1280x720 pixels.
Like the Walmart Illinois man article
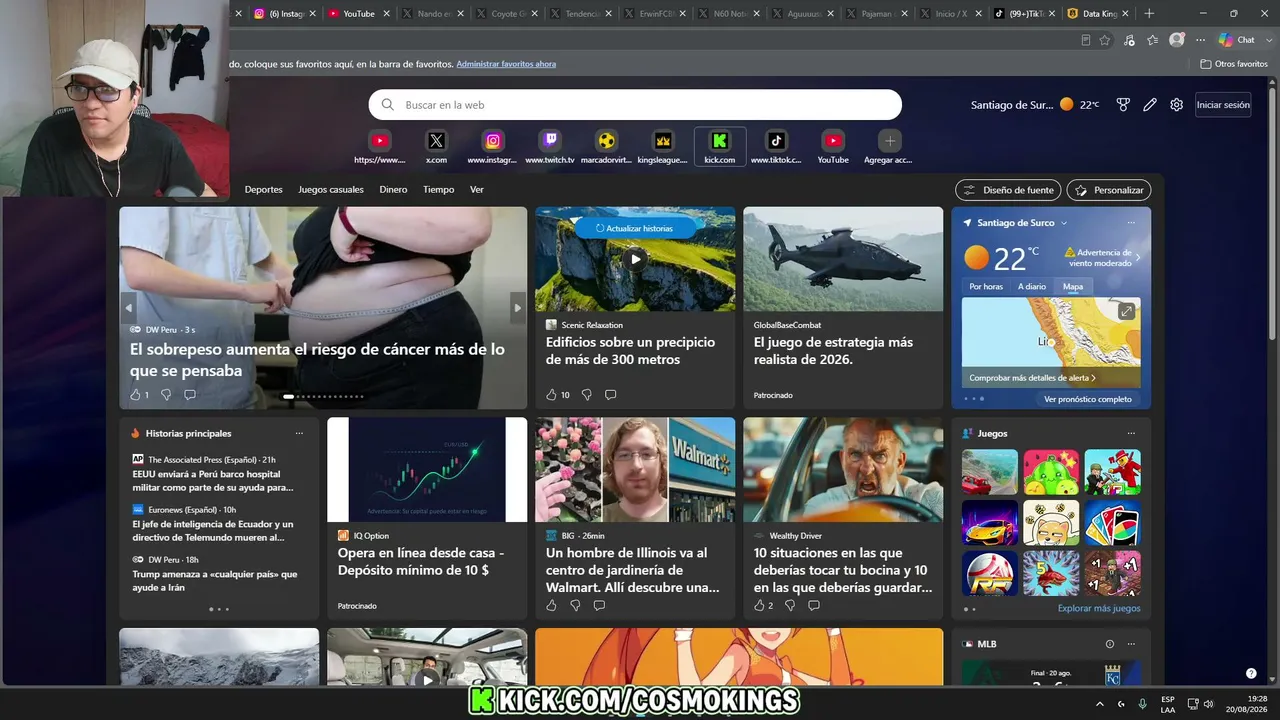pos(551,605)
